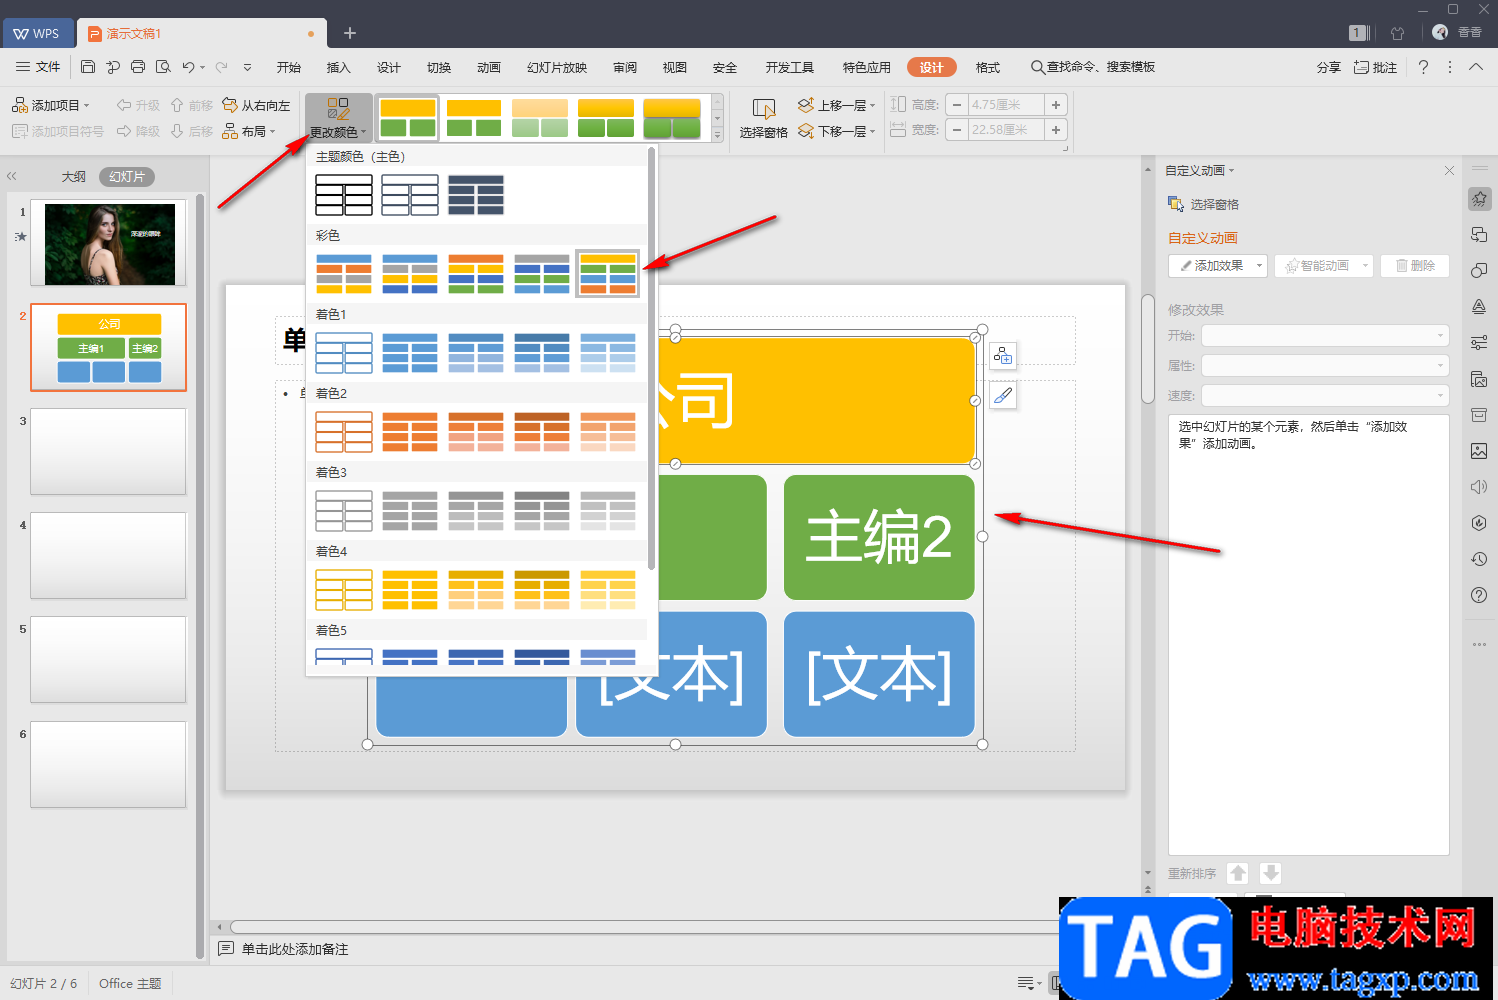The height and width of the screenshot is (1000, 1498).
Task: Increase the height value with plus button
Action: tap(1056, 105)
